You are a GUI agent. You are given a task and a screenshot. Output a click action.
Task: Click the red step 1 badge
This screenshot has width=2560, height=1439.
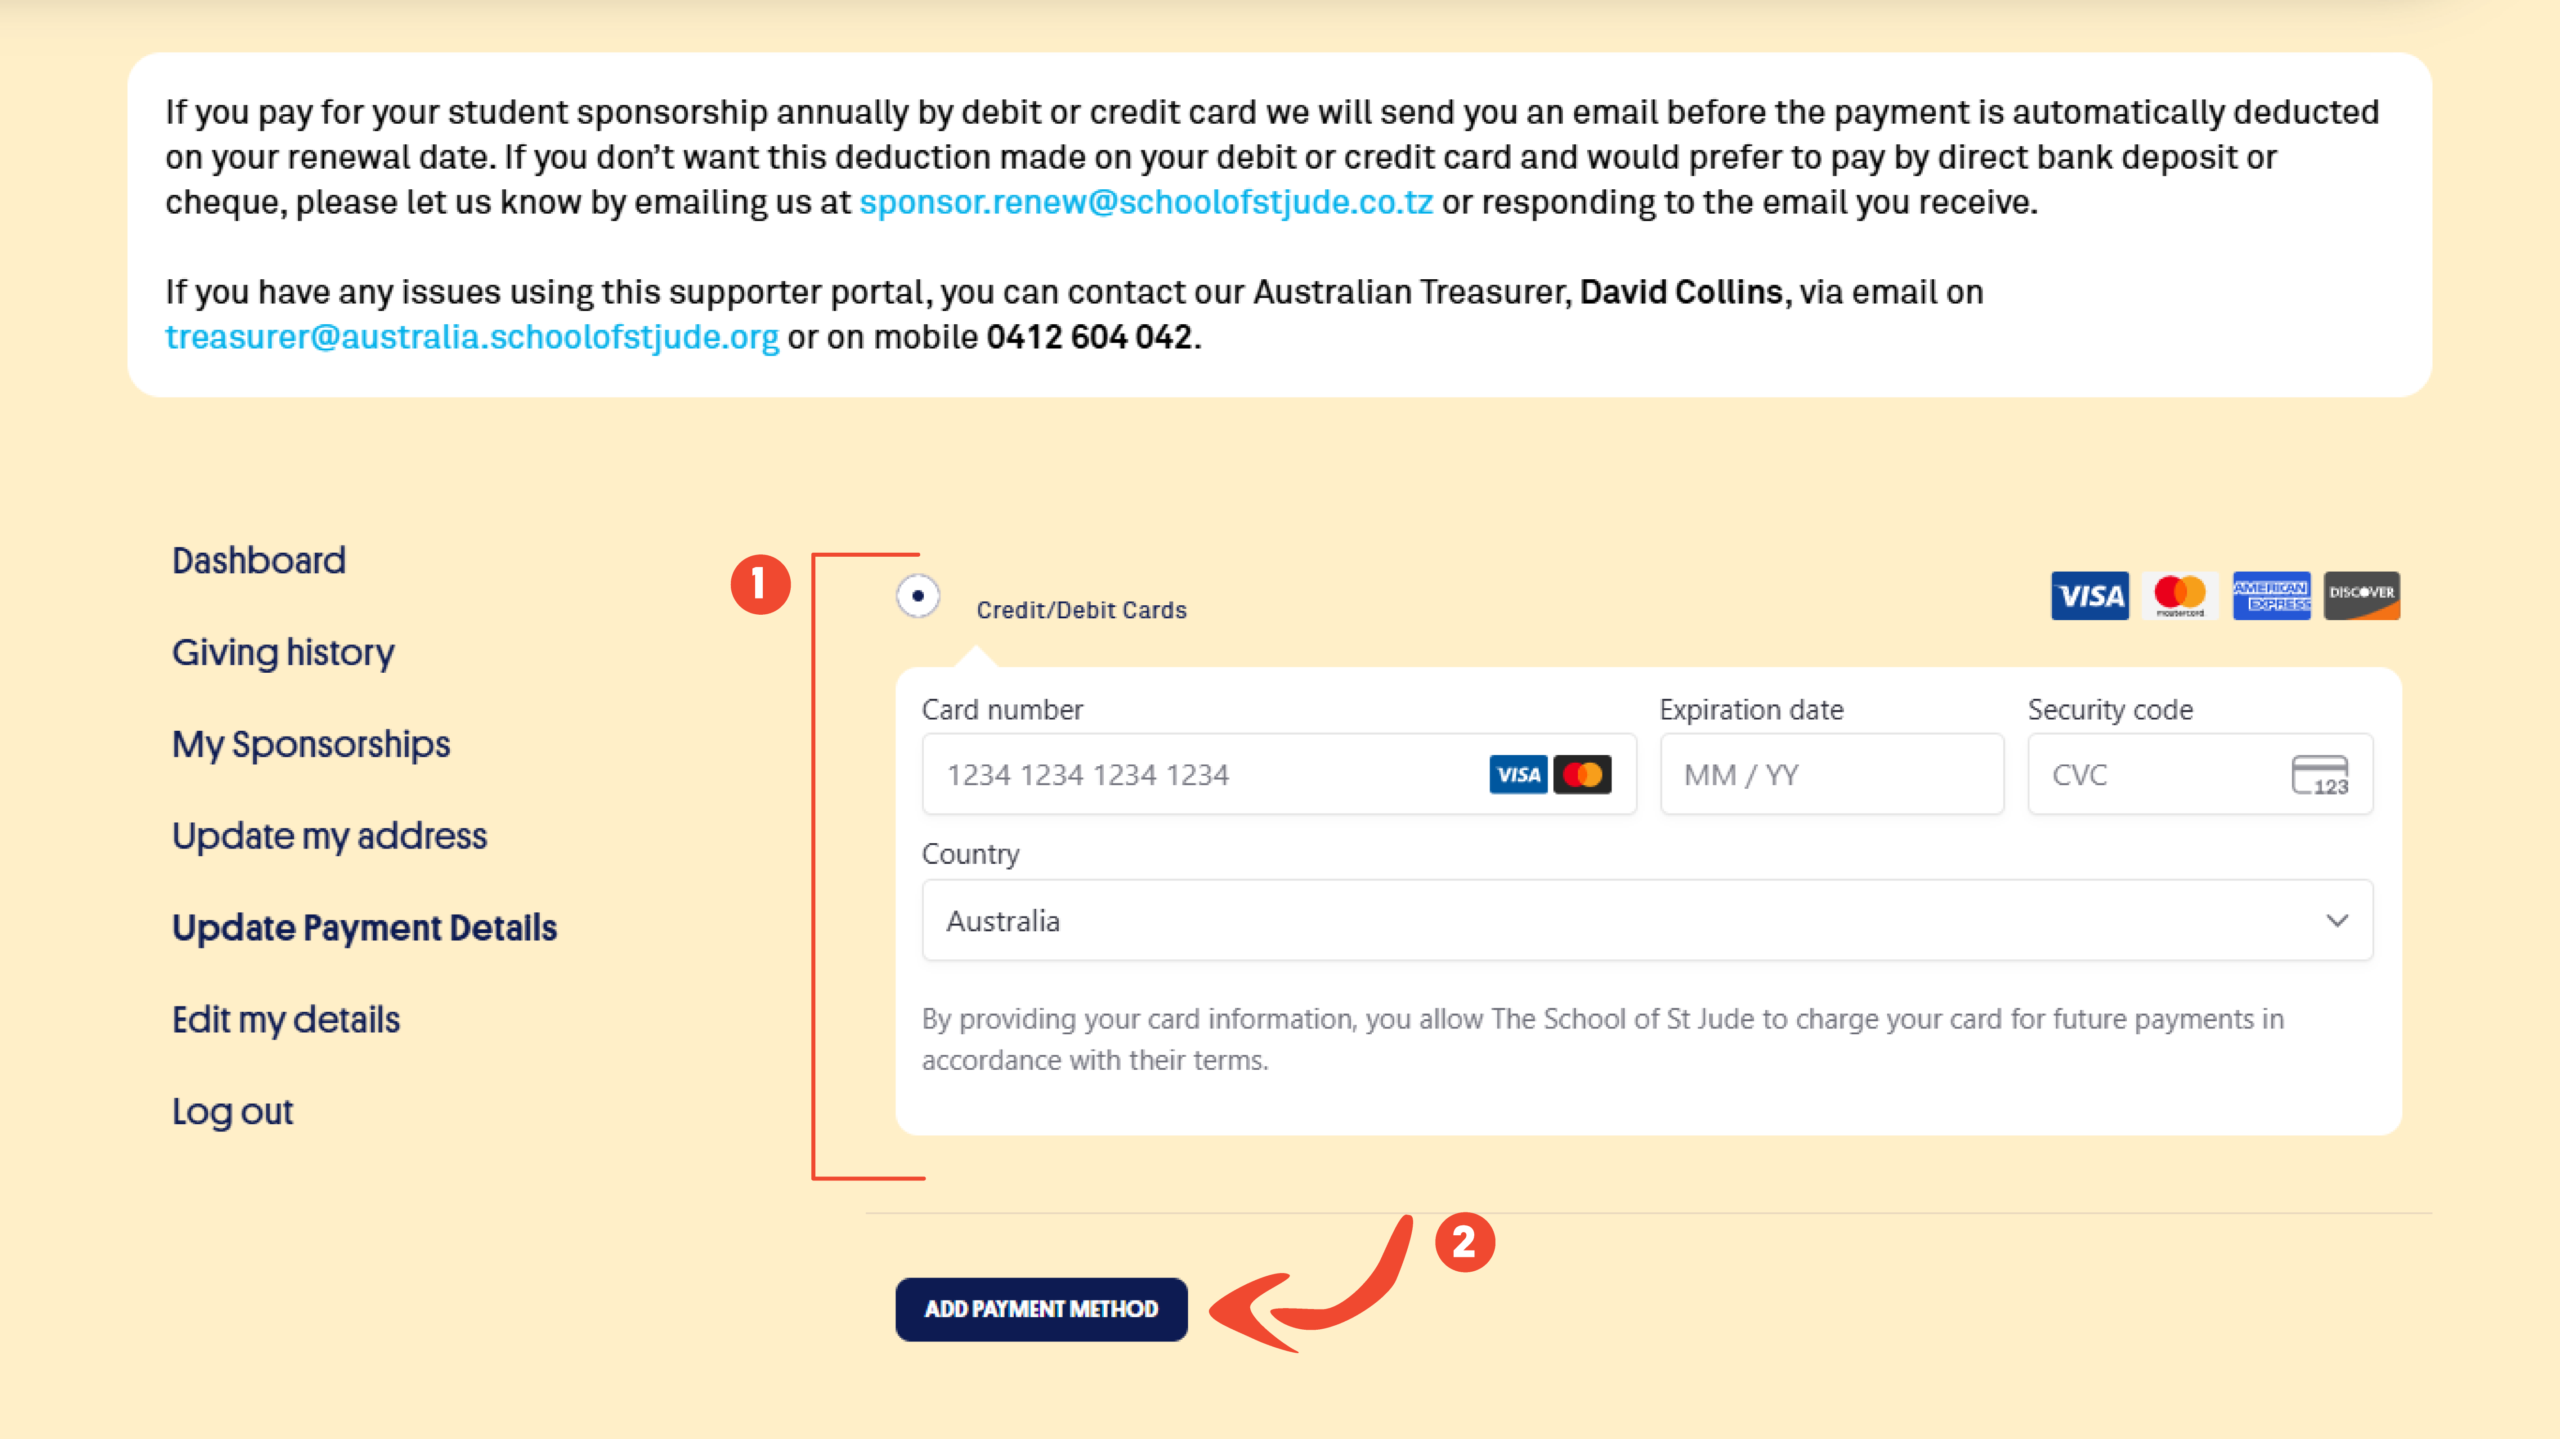(760, 584)
